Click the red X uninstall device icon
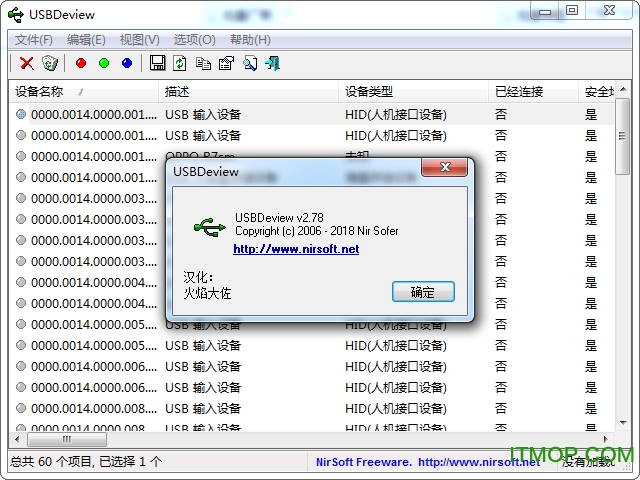Screen dimensions: 640x480 27,63
